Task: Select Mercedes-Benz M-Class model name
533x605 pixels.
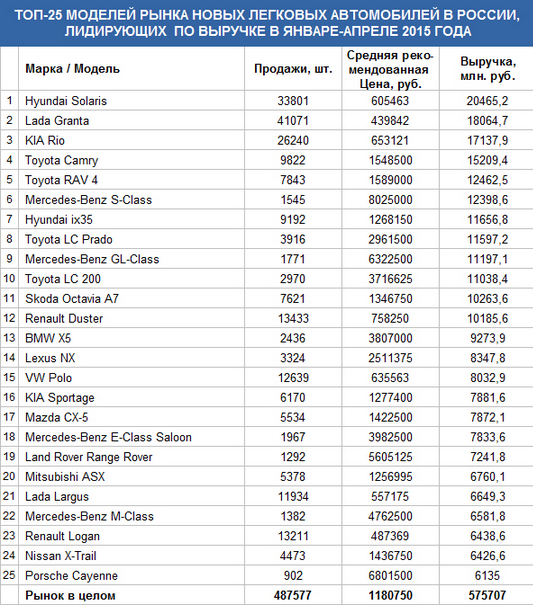Action: click(89, 516)
